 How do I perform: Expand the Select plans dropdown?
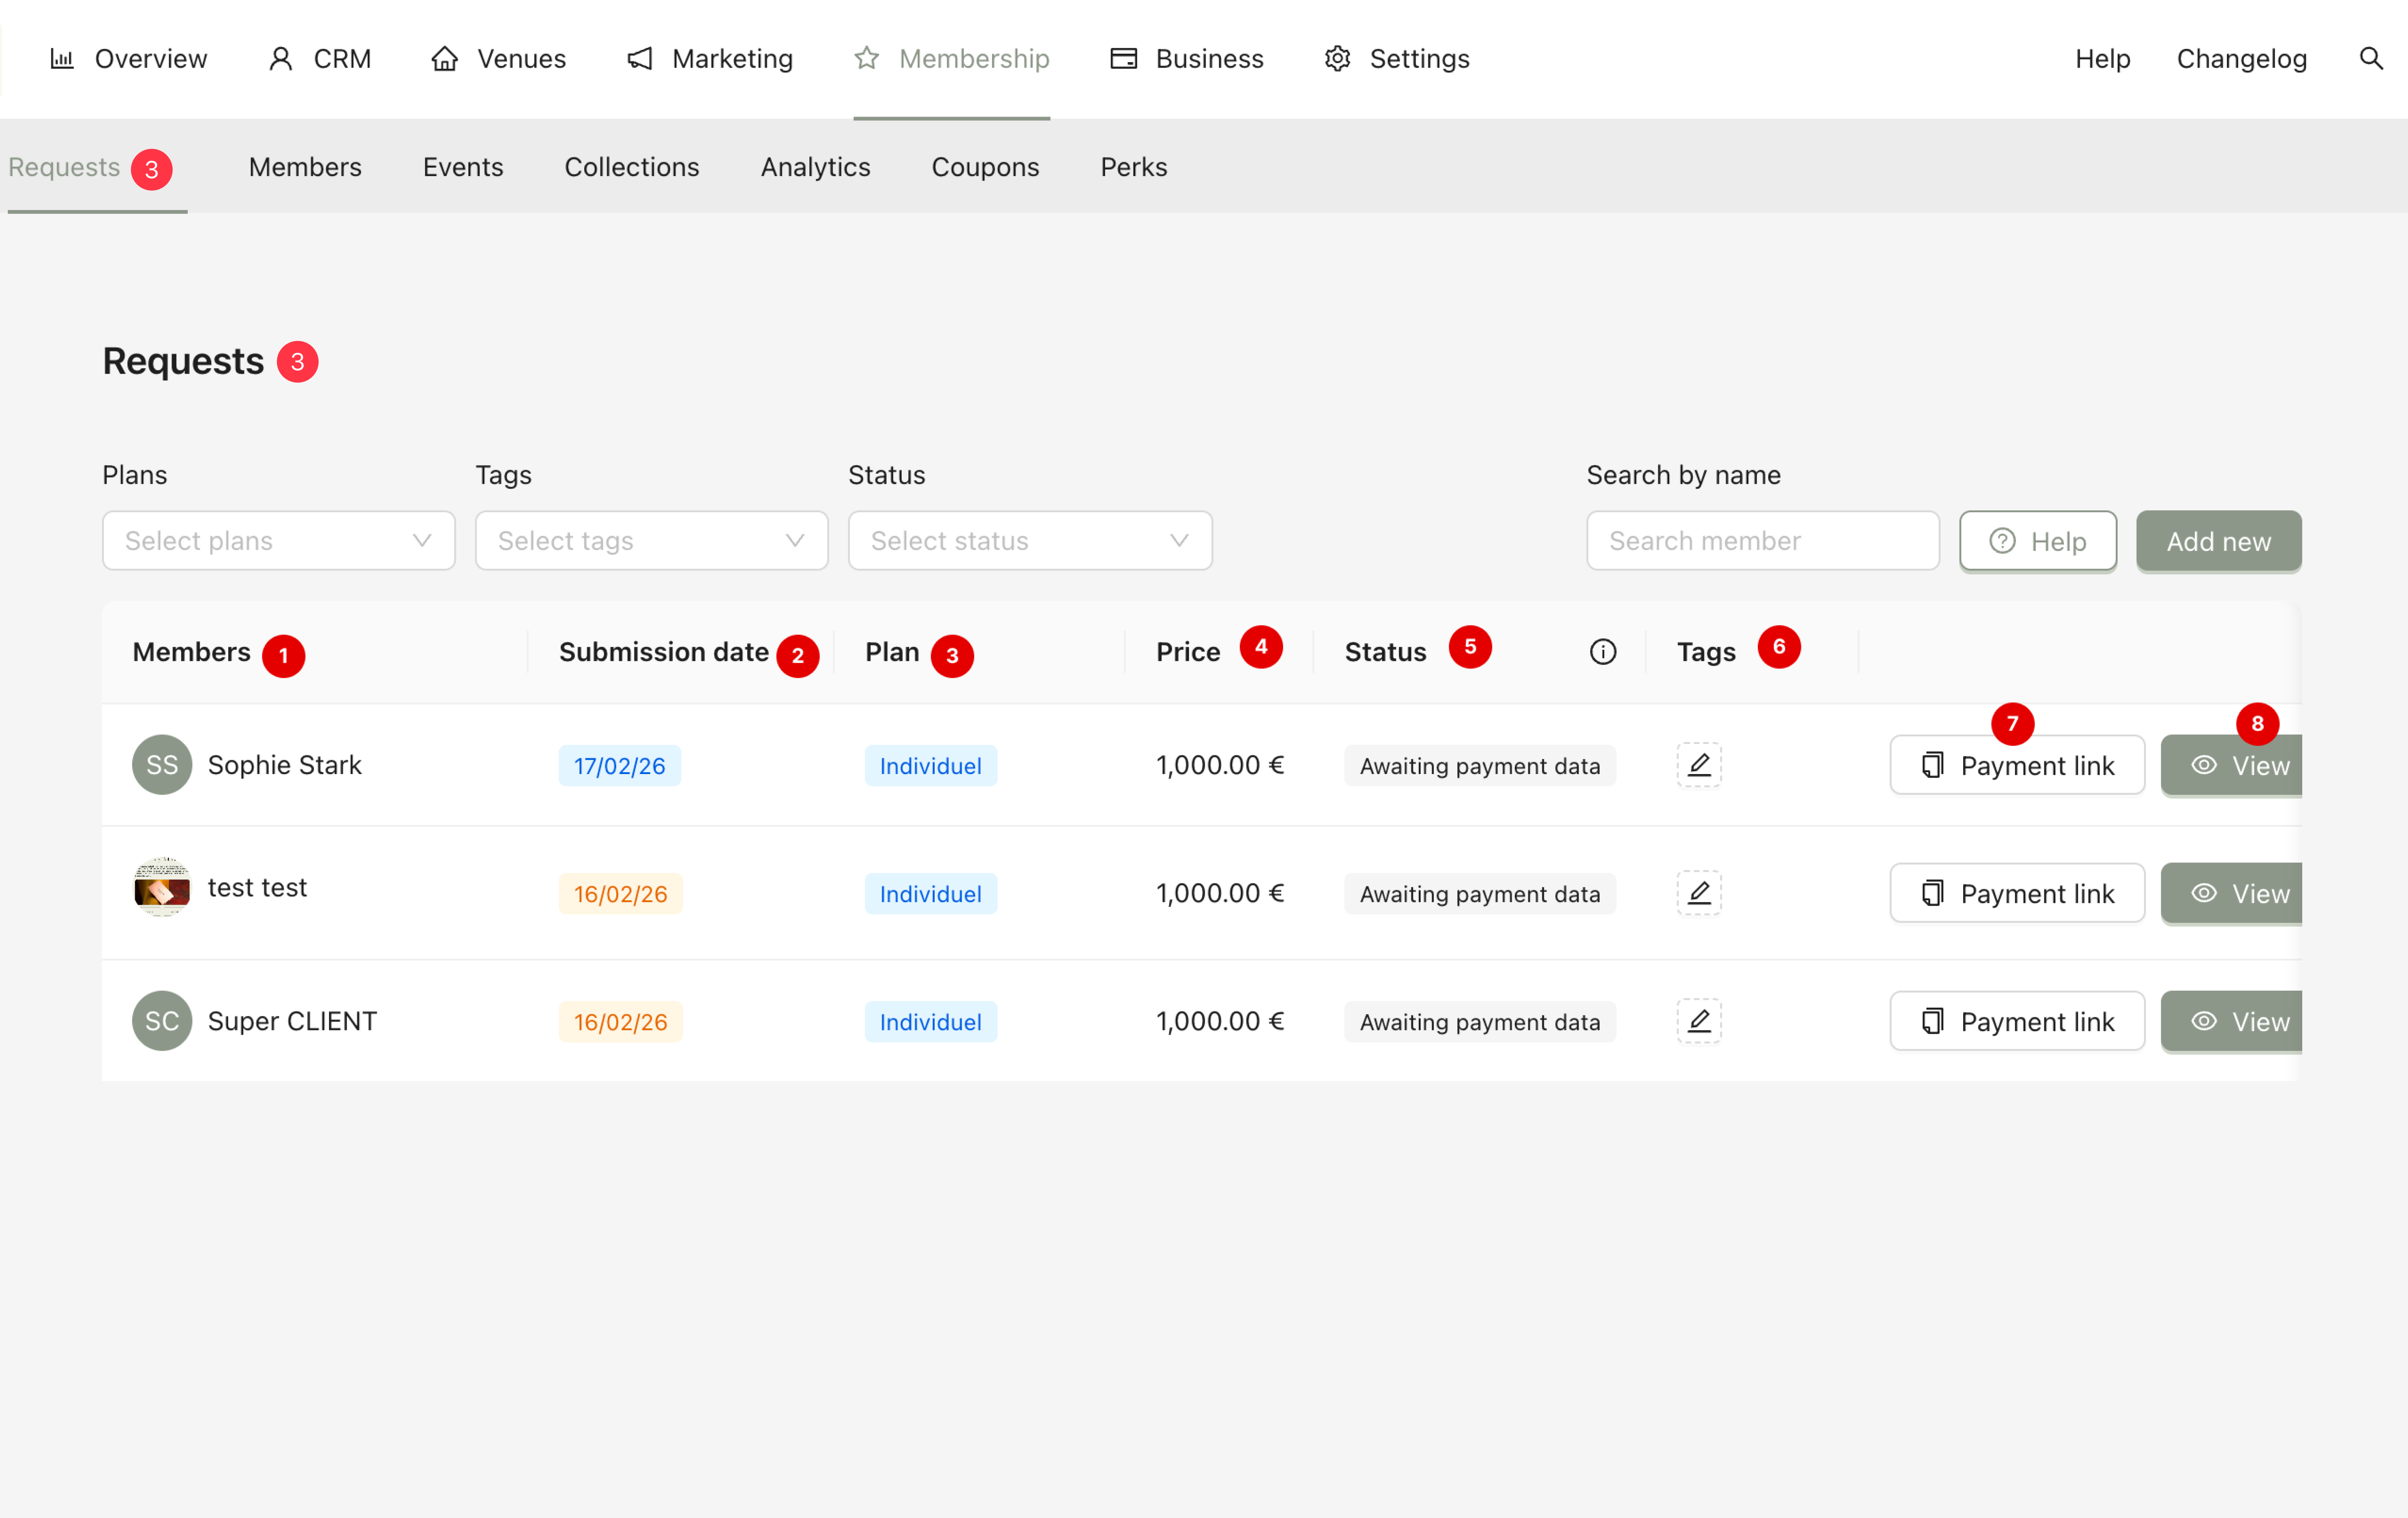[278, 541]
